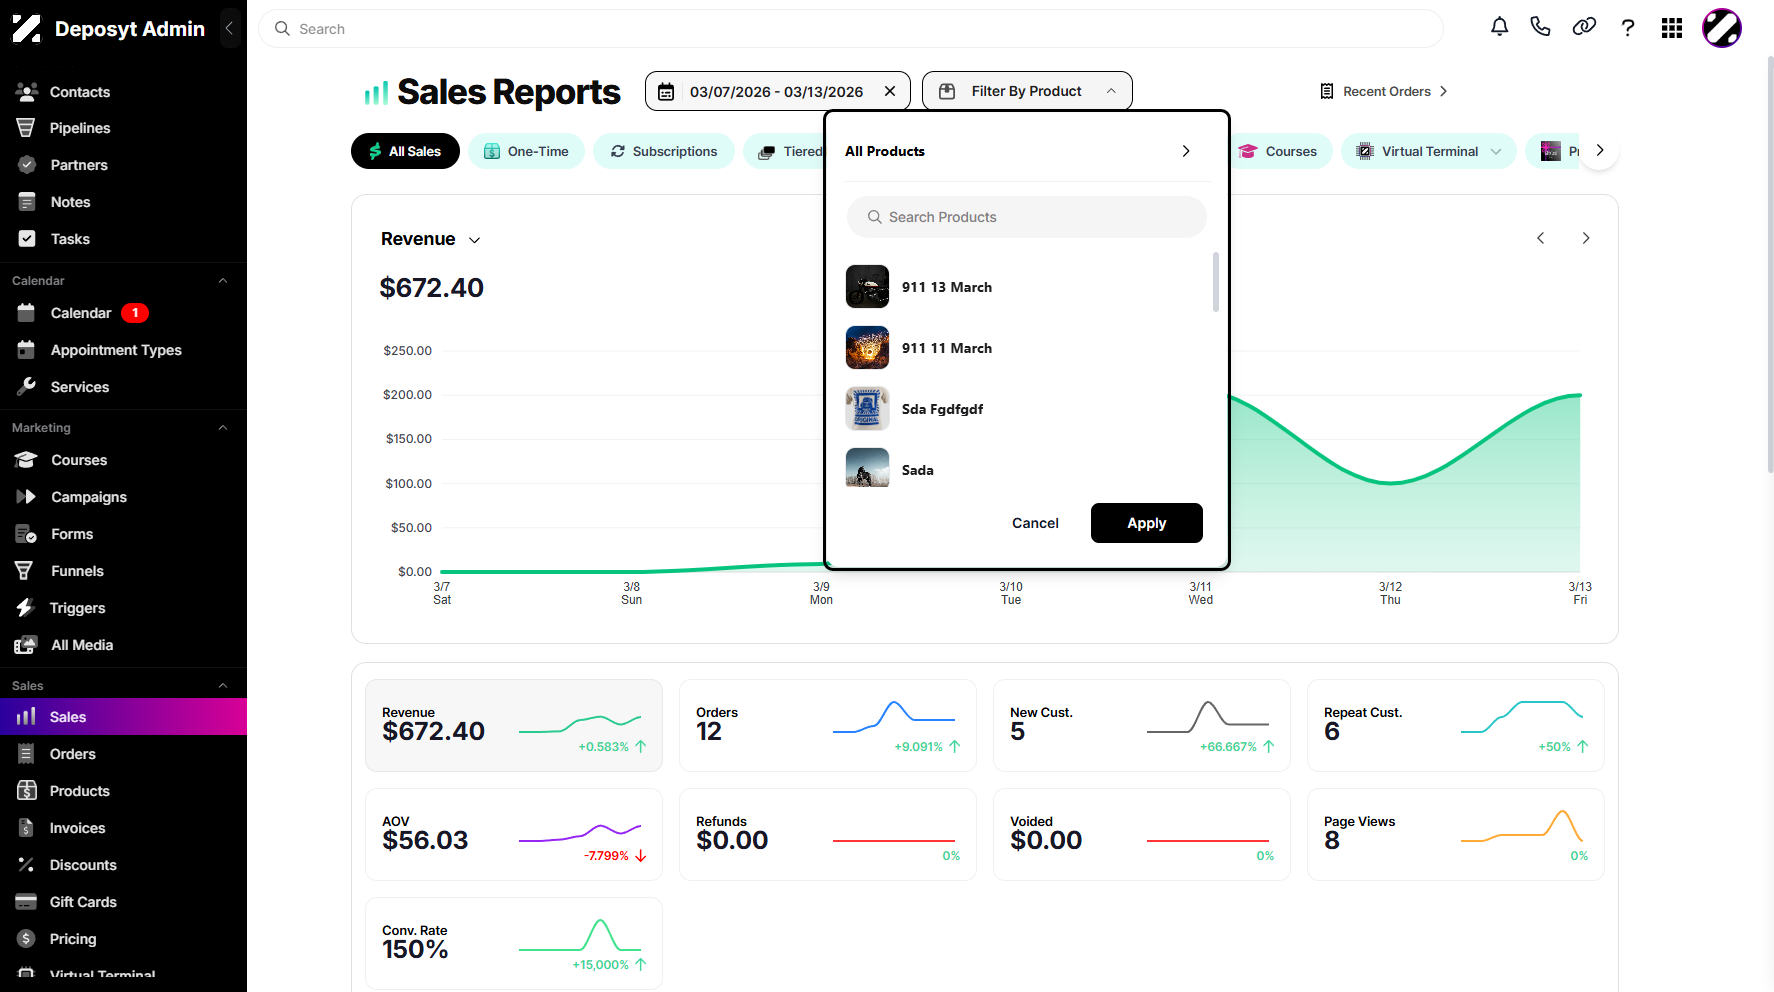Click the top global Search field
This screenshot has width=1774, height=992.
[x=851, y=29]
